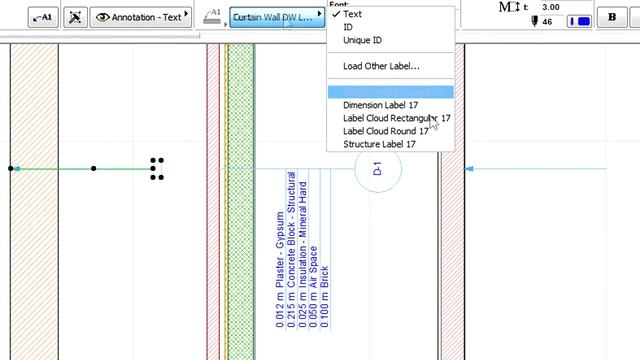Click the '0.025 m Insulation - Mineral Hard' text
The width and height of the screenshot is (640, 360).
click(302, 255)
